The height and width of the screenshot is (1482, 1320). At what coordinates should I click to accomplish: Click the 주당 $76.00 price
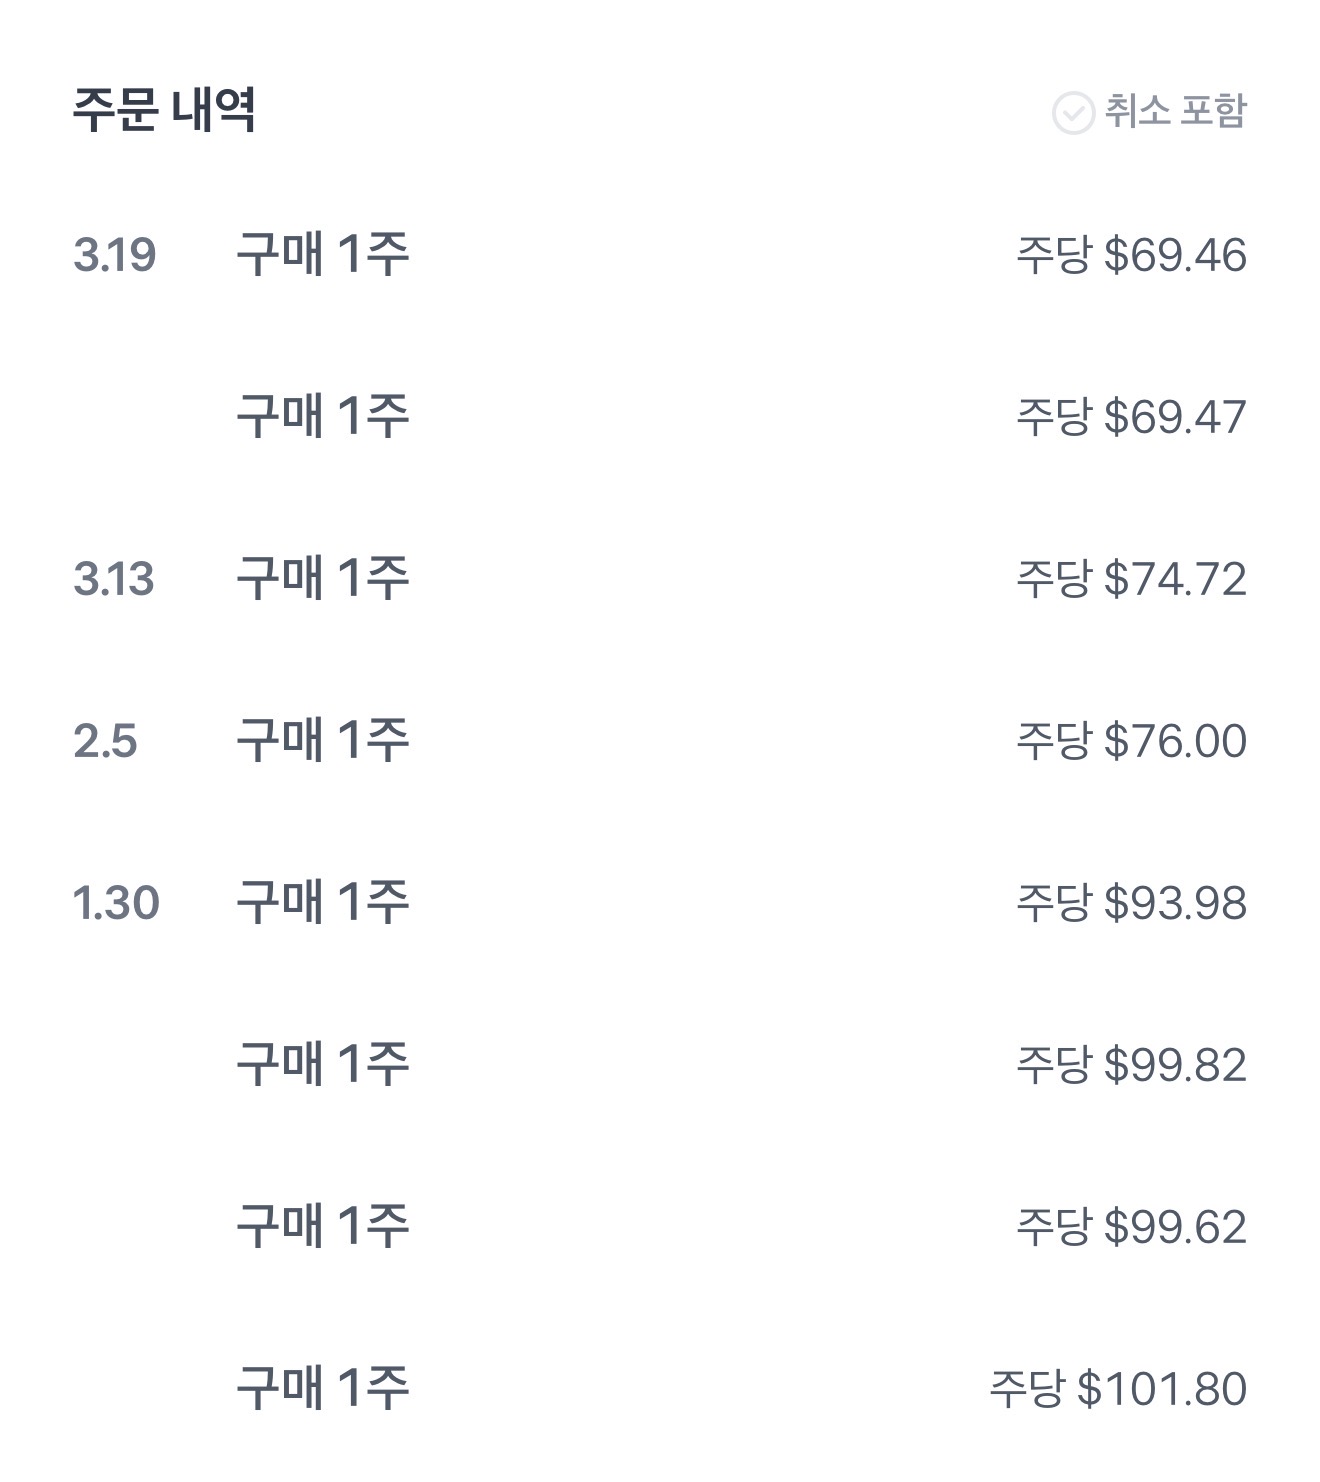pos(1131,741)
